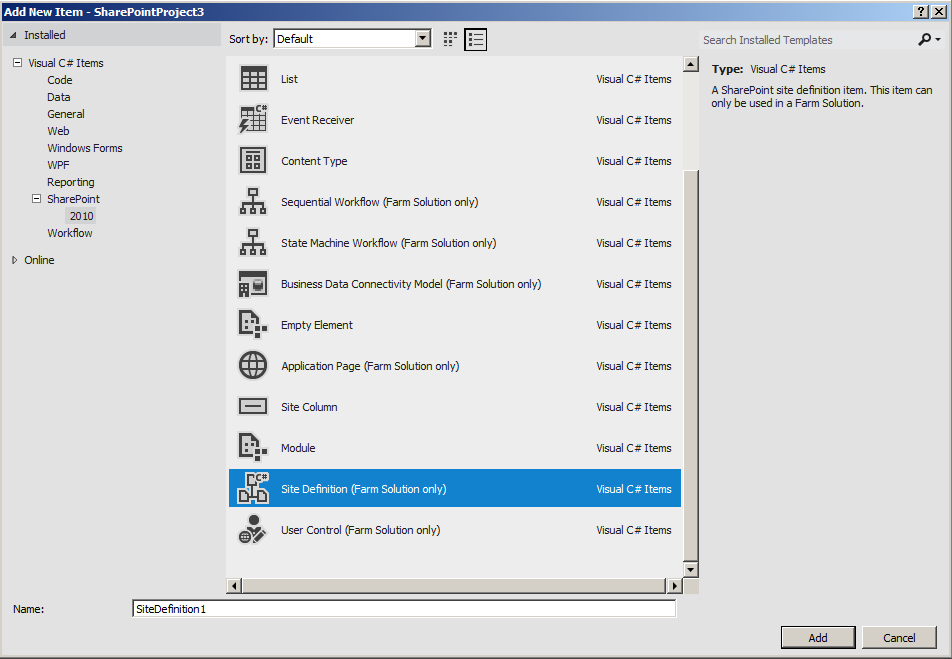Viewport: 952px width, 659px height.
Task: Click the Name input field
Action: point(404,609)
